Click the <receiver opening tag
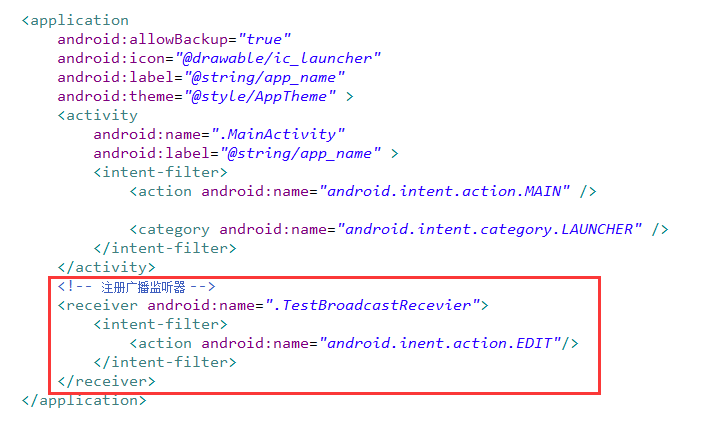 coord(97,306)
